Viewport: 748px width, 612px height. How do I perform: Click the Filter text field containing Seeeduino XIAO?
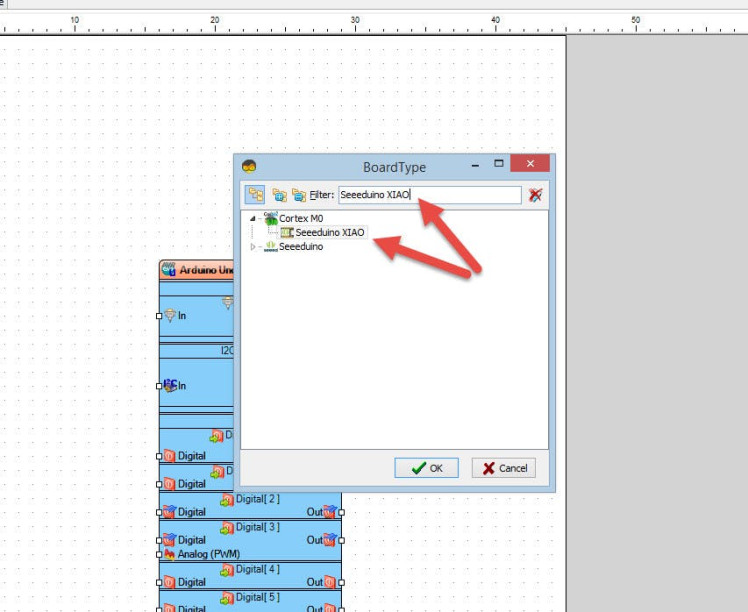pos(430,195)
